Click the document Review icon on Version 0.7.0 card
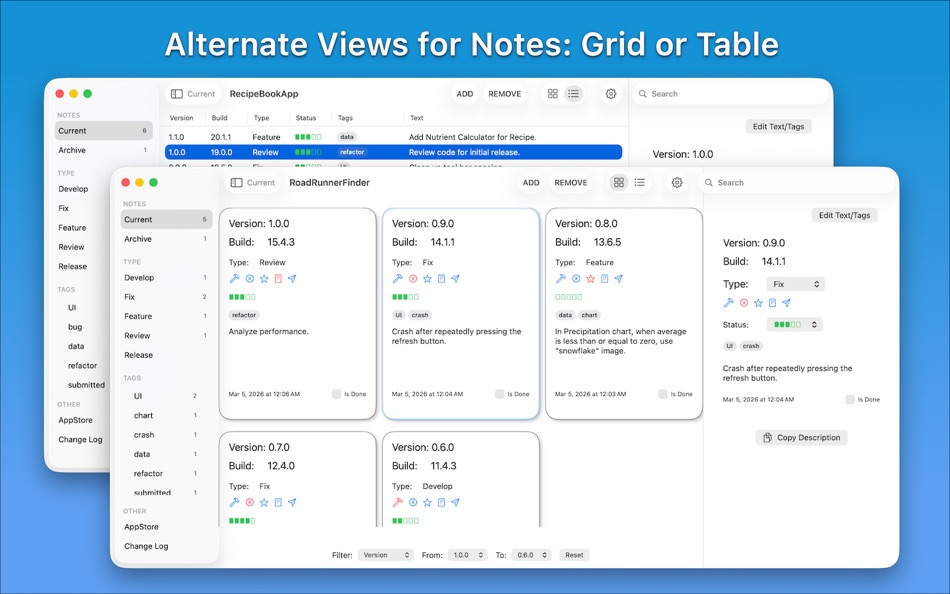The height and width of the screenshot is (594, 950). pos(276,503)
